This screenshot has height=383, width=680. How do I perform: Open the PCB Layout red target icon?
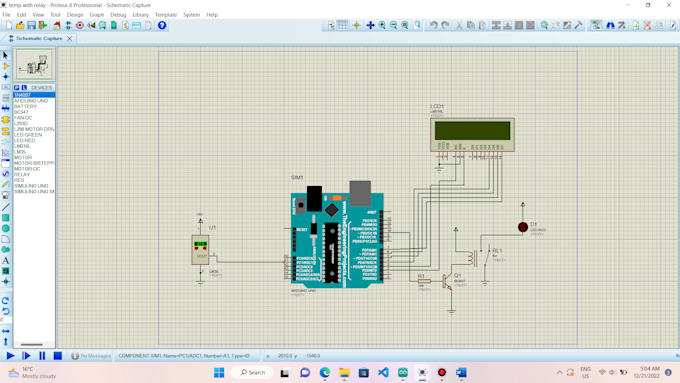click(x=80, y=26)
